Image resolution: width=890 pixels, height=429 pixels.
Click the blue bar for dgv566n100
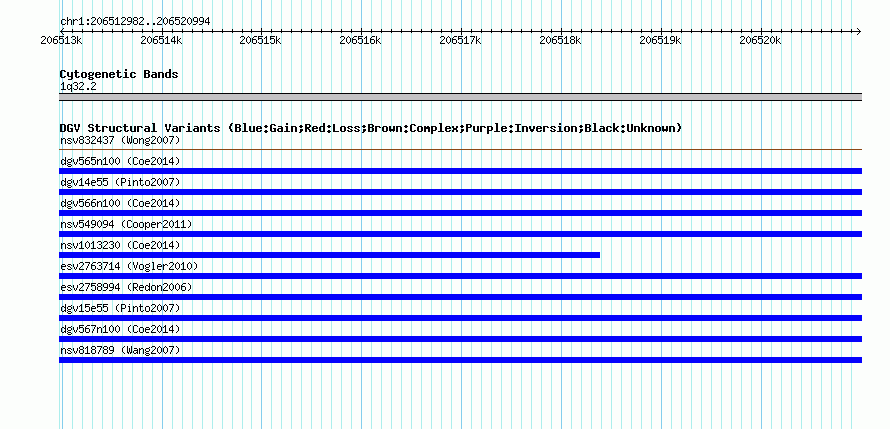point(460,213)
